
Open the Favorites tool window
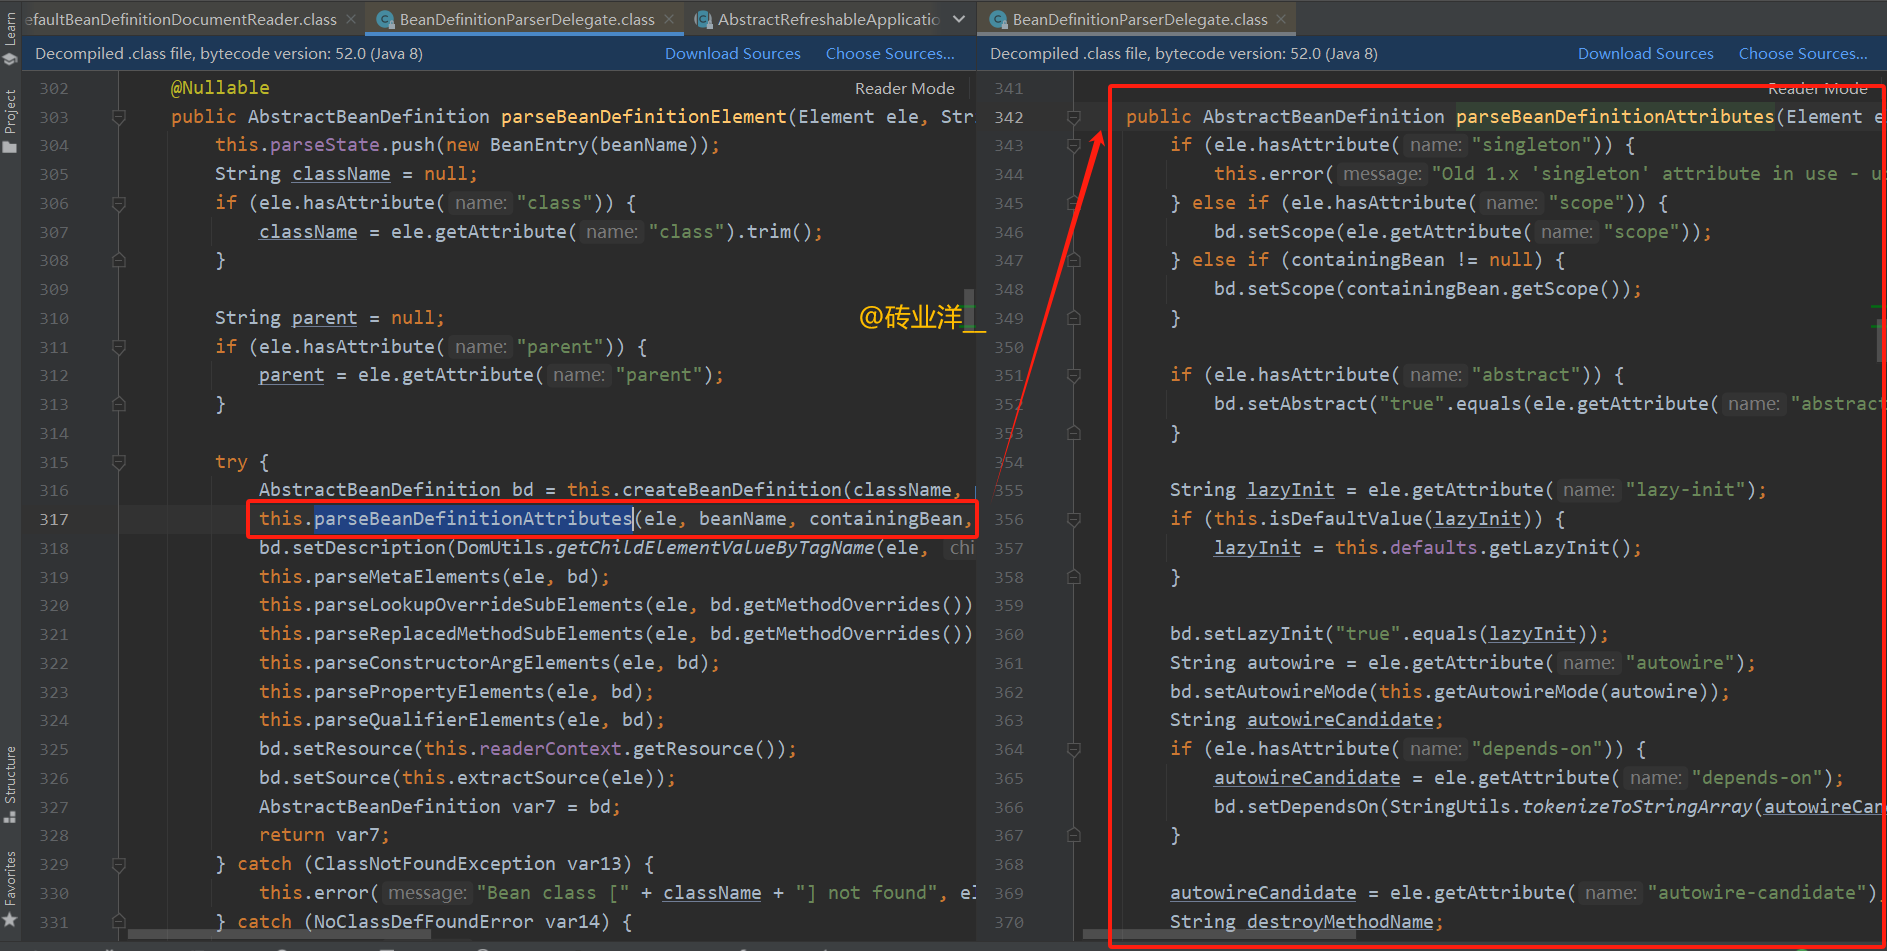[10, 889]
